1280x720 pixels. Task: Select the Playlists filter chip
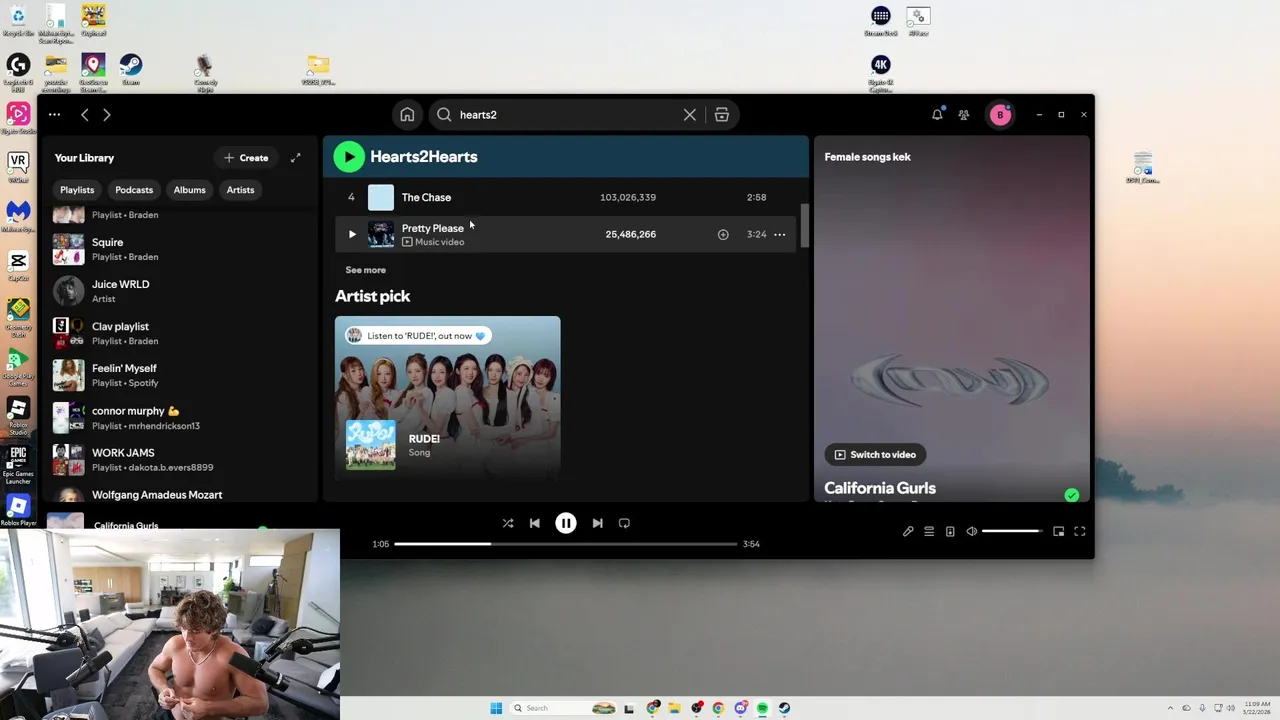77,190
